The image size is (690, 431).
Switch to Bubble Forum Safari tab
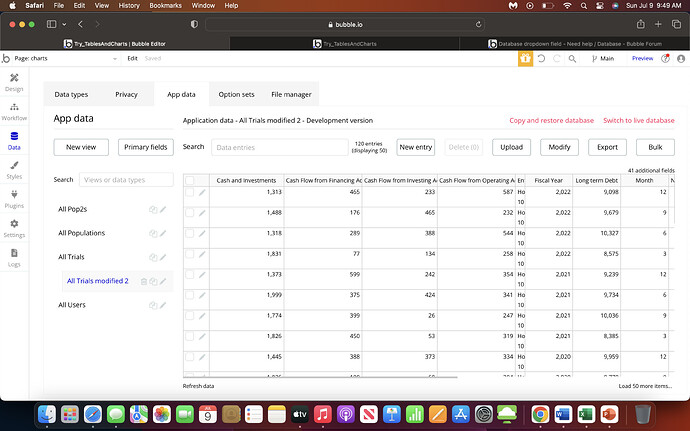[575, 44]
